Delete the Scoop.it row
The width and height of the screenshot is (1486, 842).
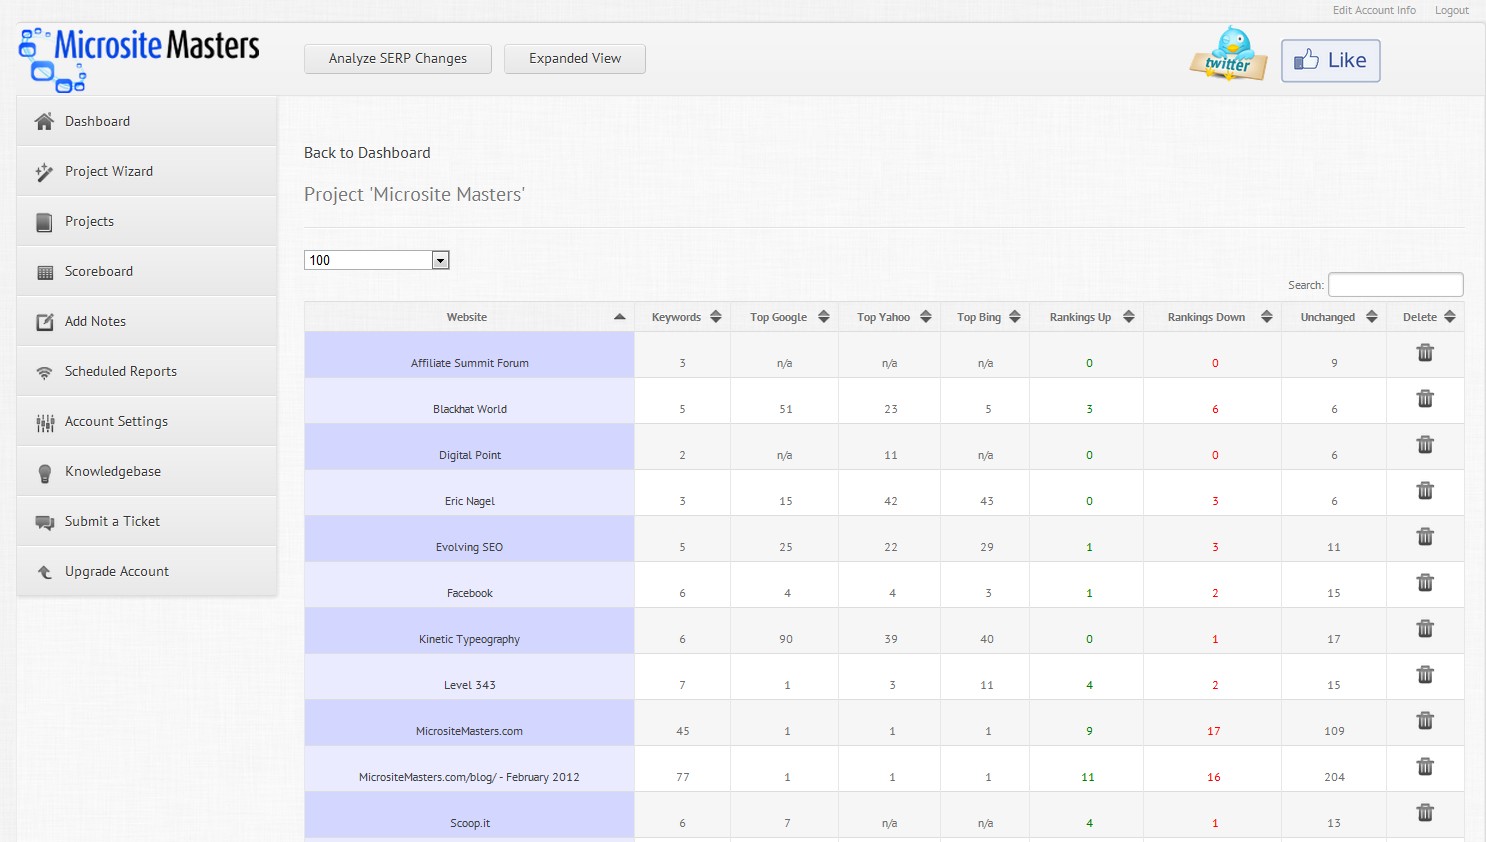click(x=1425, y=812)
